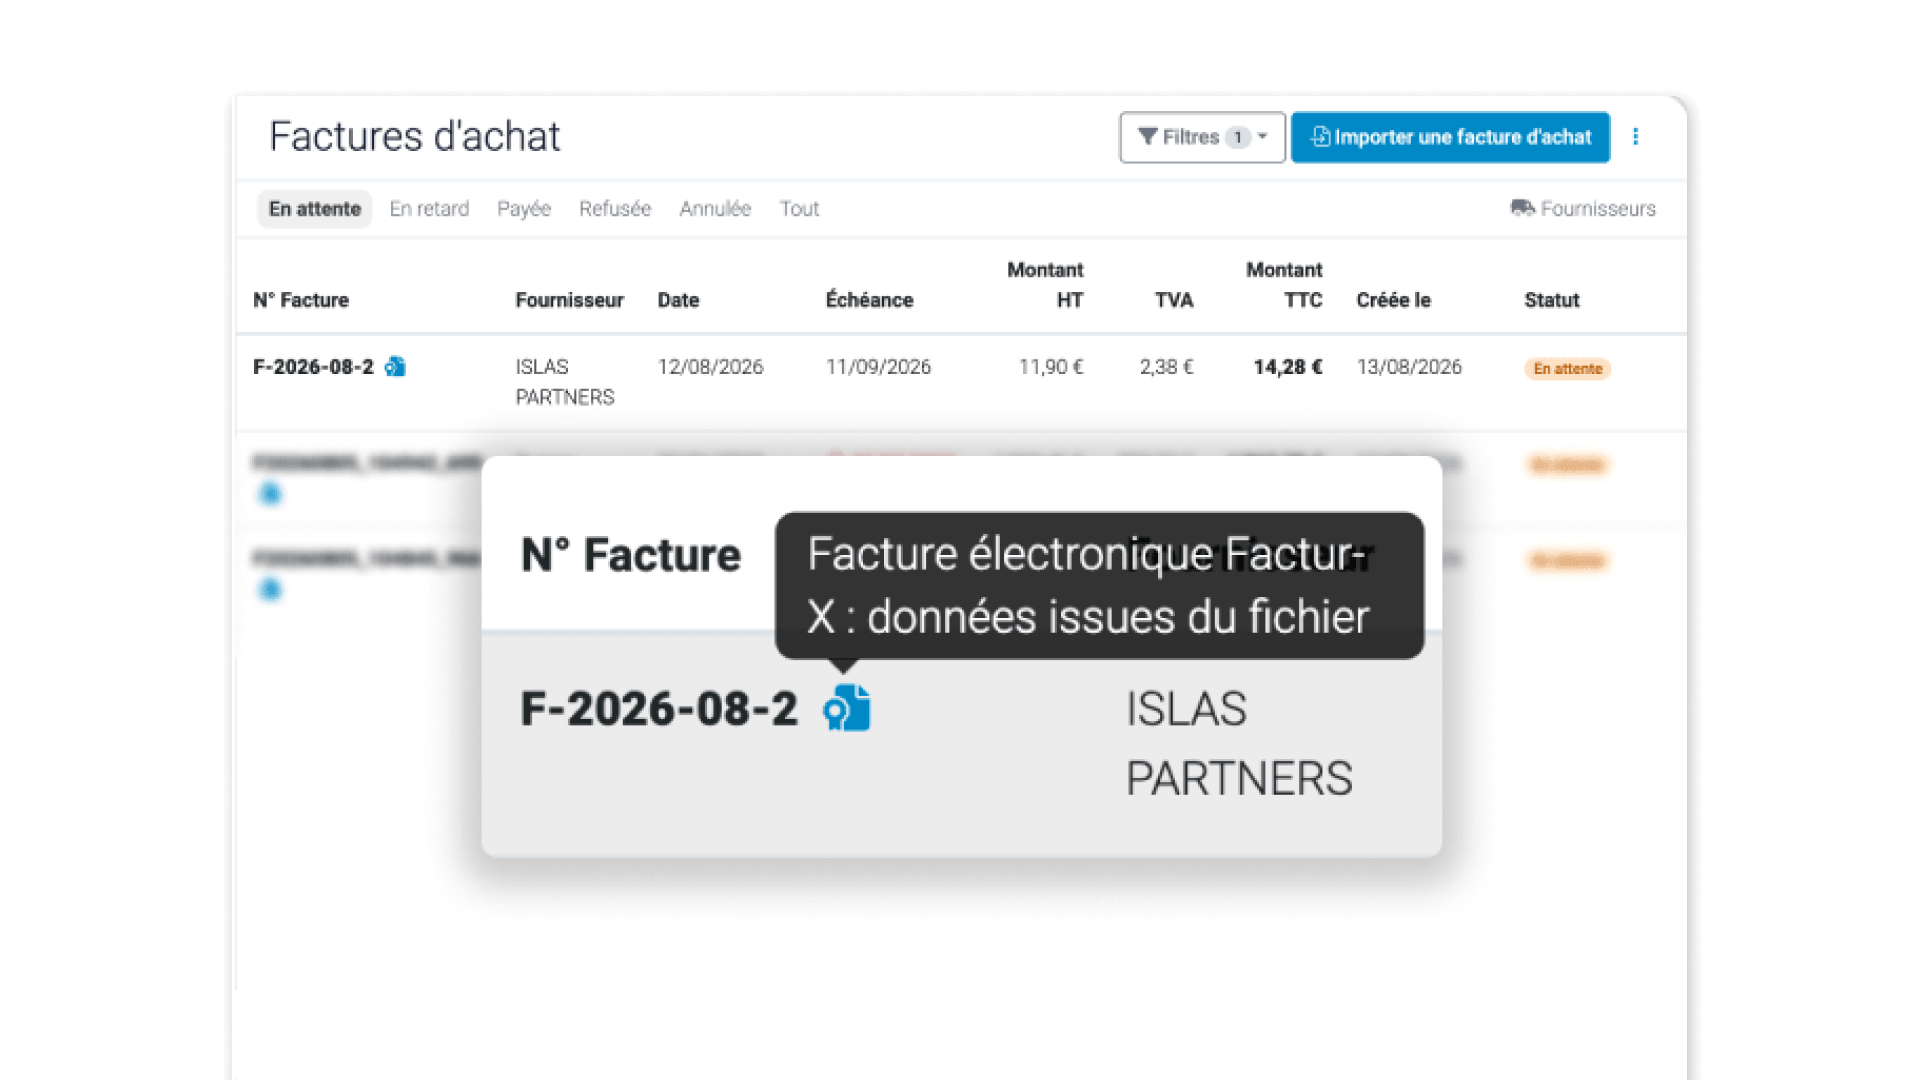Click the filter funnel icon

point(1148,137)
